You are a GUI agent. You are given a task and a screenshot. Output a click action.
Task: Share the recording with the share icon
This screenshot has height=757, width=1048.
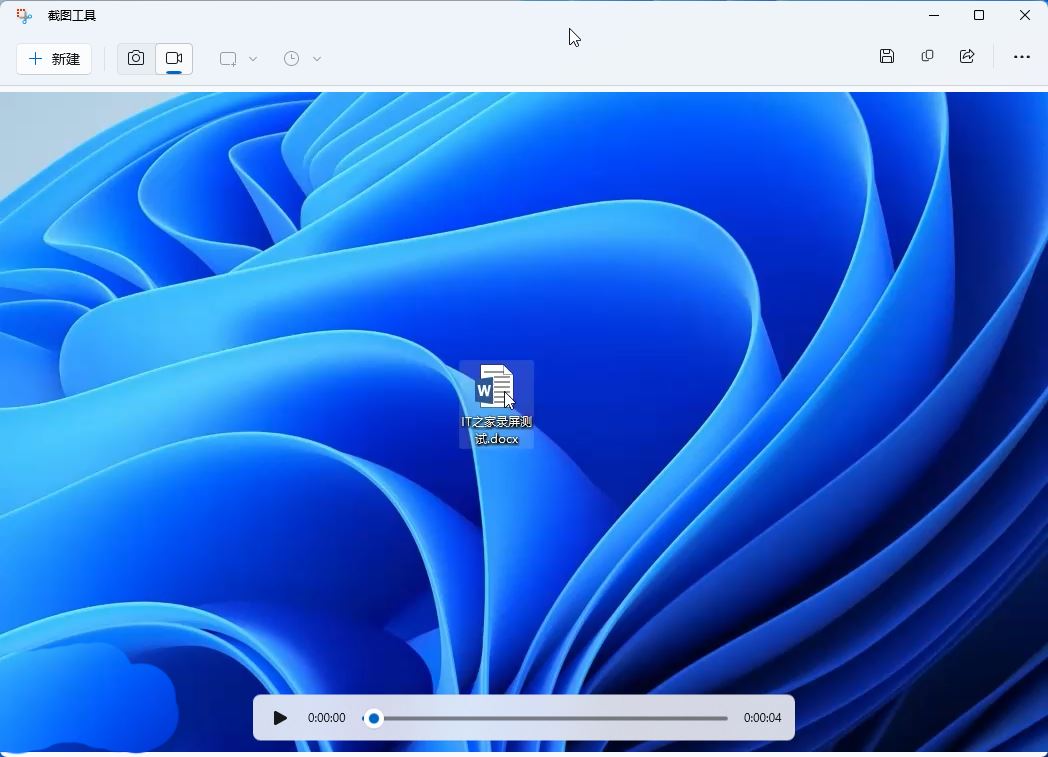coord(967,57)
